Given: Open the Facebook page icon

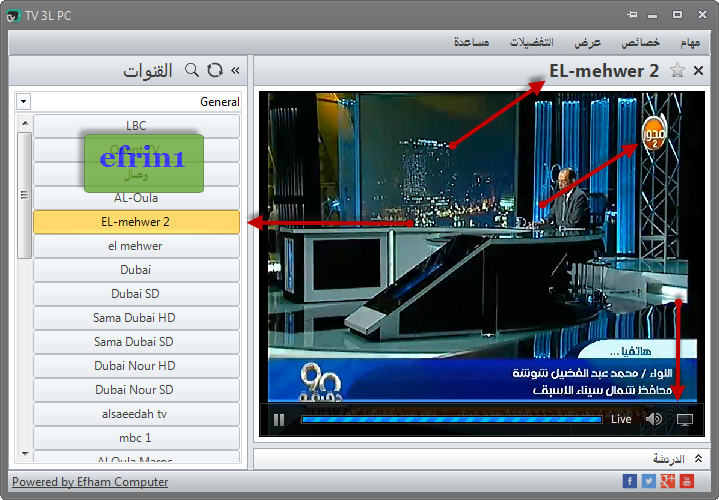Looking at the screenshot, I should click(630, 481).
